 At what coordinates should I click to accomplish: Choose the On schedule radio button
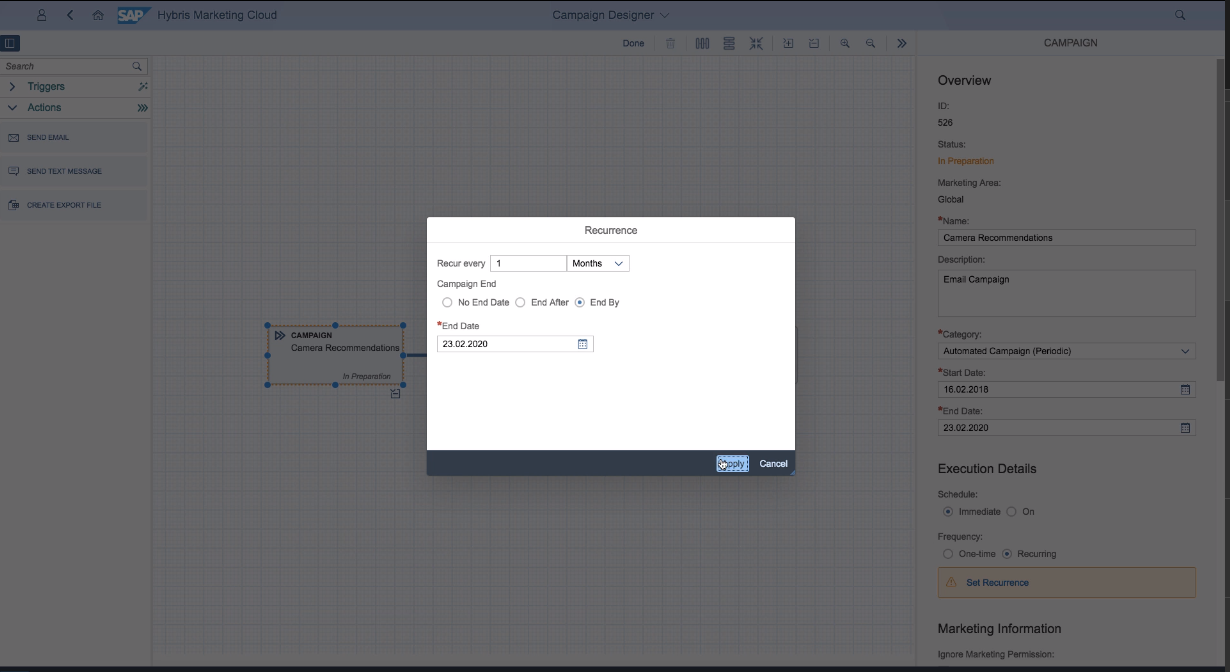(1011, 512)
